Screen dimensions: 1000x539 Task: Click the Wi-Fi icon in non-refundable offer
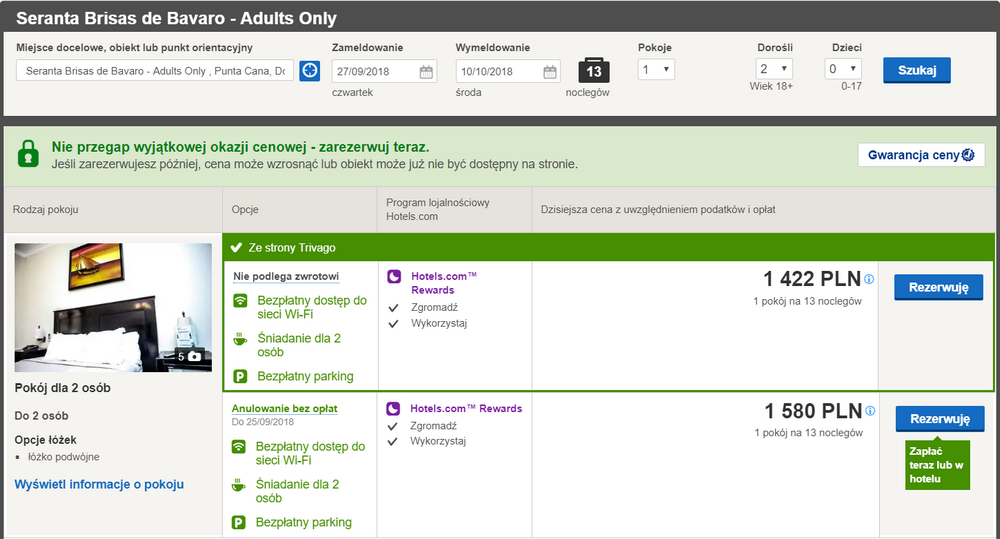[x=240, y=300]
